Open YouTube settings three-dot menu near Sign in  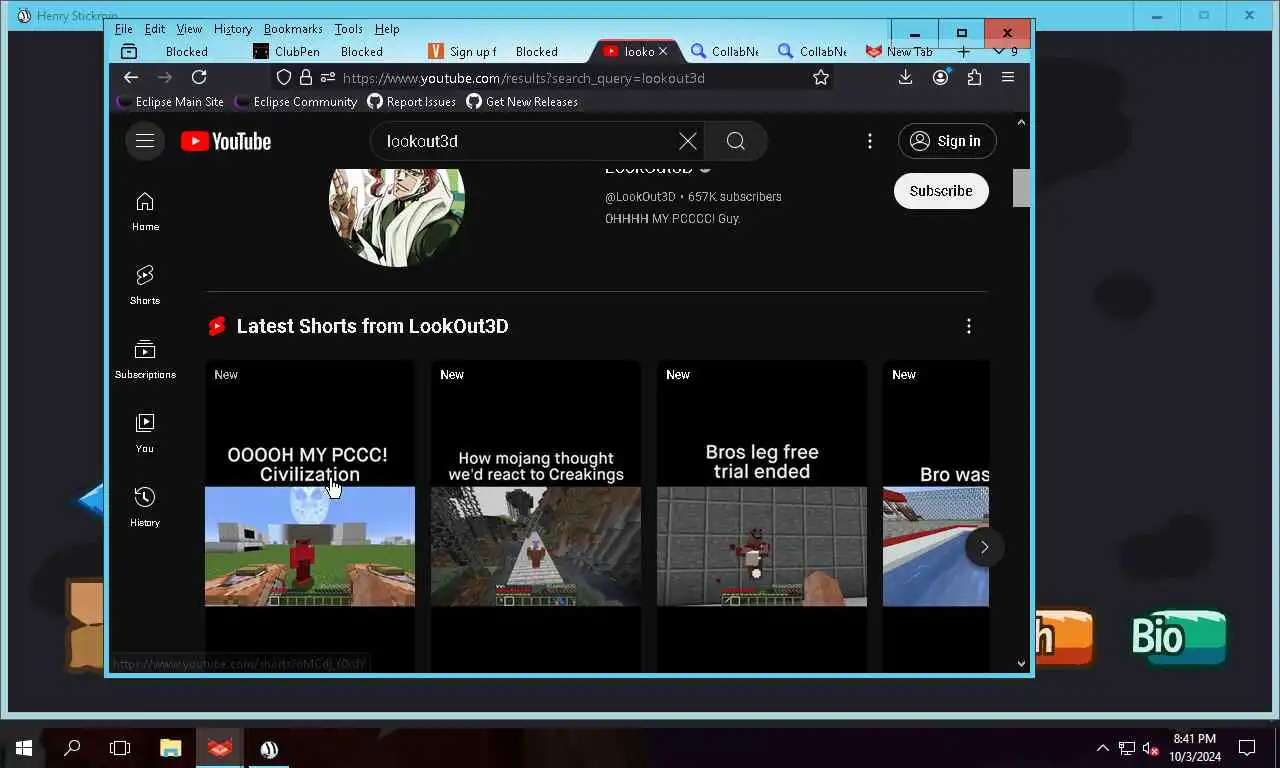[870, 141]
